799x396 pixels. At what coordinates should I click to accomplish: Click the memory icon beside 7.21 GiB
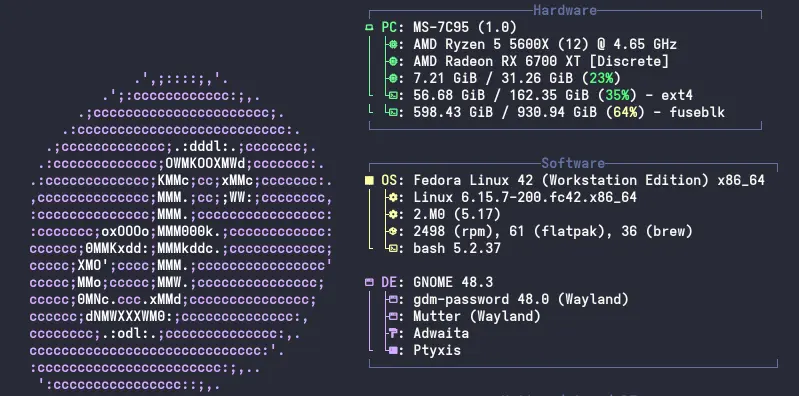(393, 78)
